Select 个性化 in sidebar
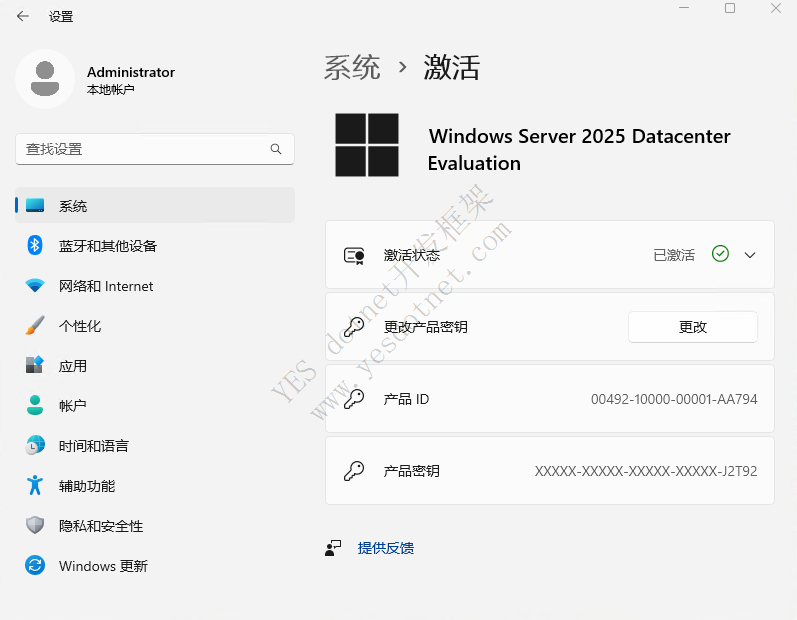This screenshot has width=797, height=620. 155,325
